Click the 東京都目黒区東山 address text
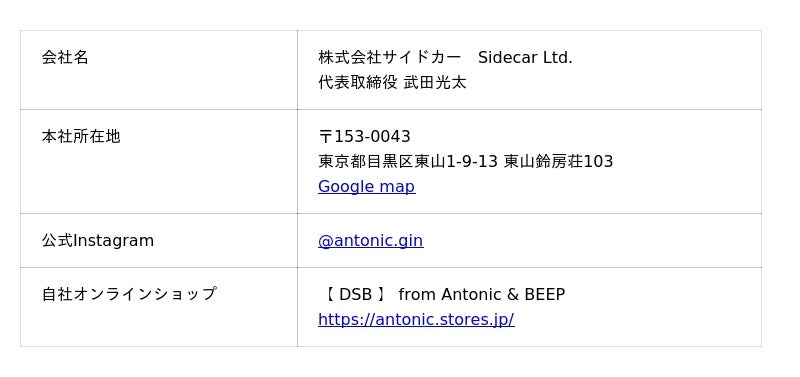This screenshot has height=377, width=800. coord(382,161)
